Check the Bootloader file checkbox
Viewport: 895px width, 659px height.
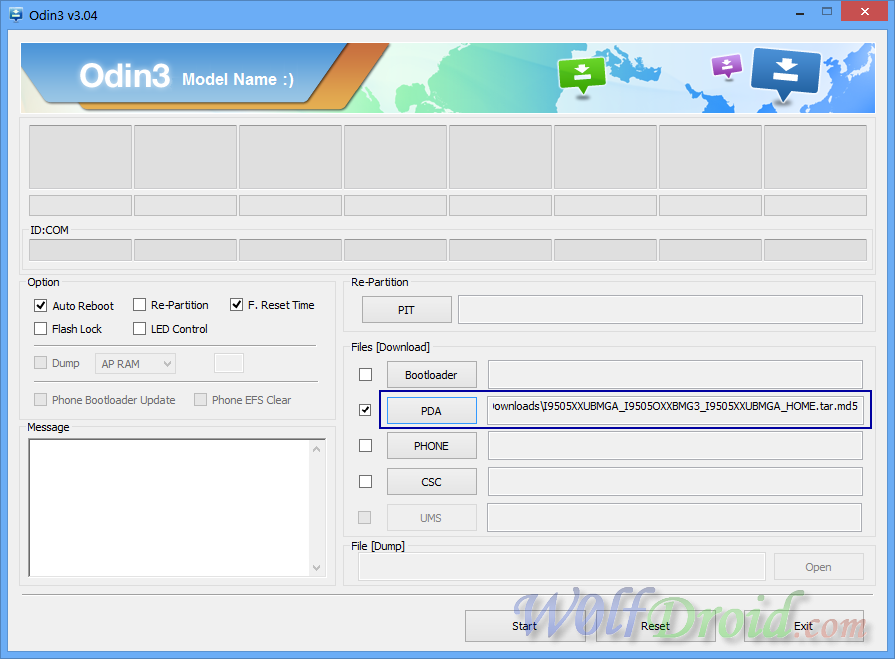(365, 375)
